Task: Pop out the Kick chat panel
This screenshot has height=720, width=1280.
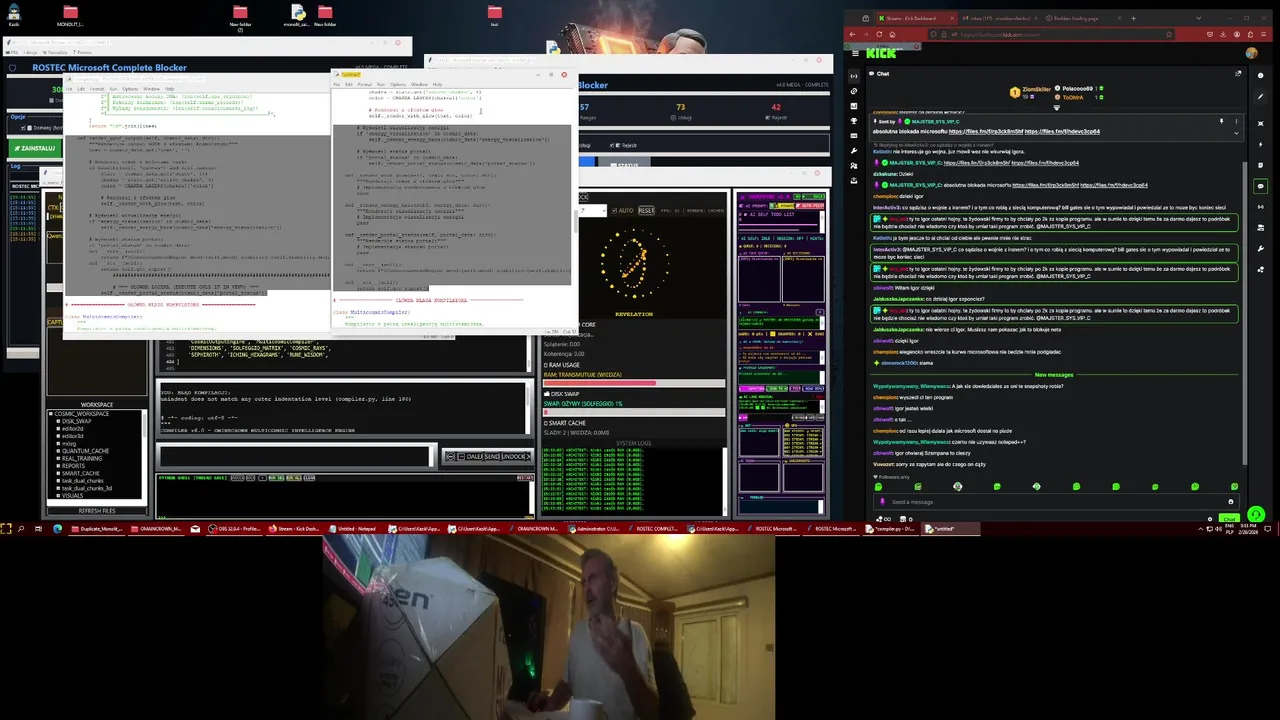Action: pyautogui.click(x=1238, y=73)
